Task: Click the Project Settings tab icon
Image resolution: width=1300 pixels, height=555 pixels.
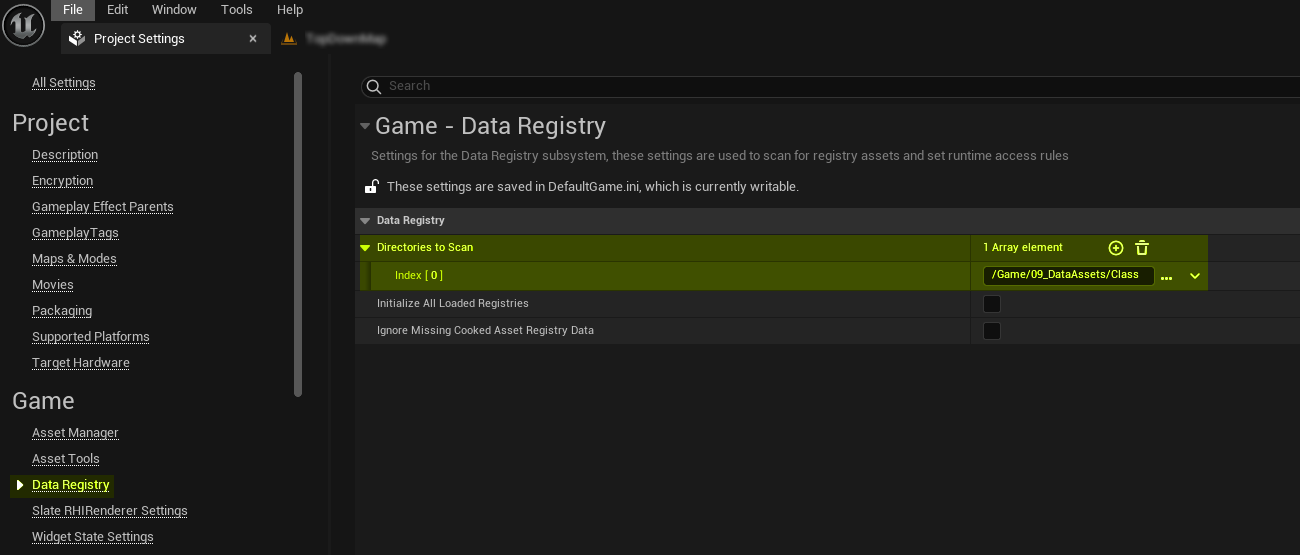Action: point(77,39)
